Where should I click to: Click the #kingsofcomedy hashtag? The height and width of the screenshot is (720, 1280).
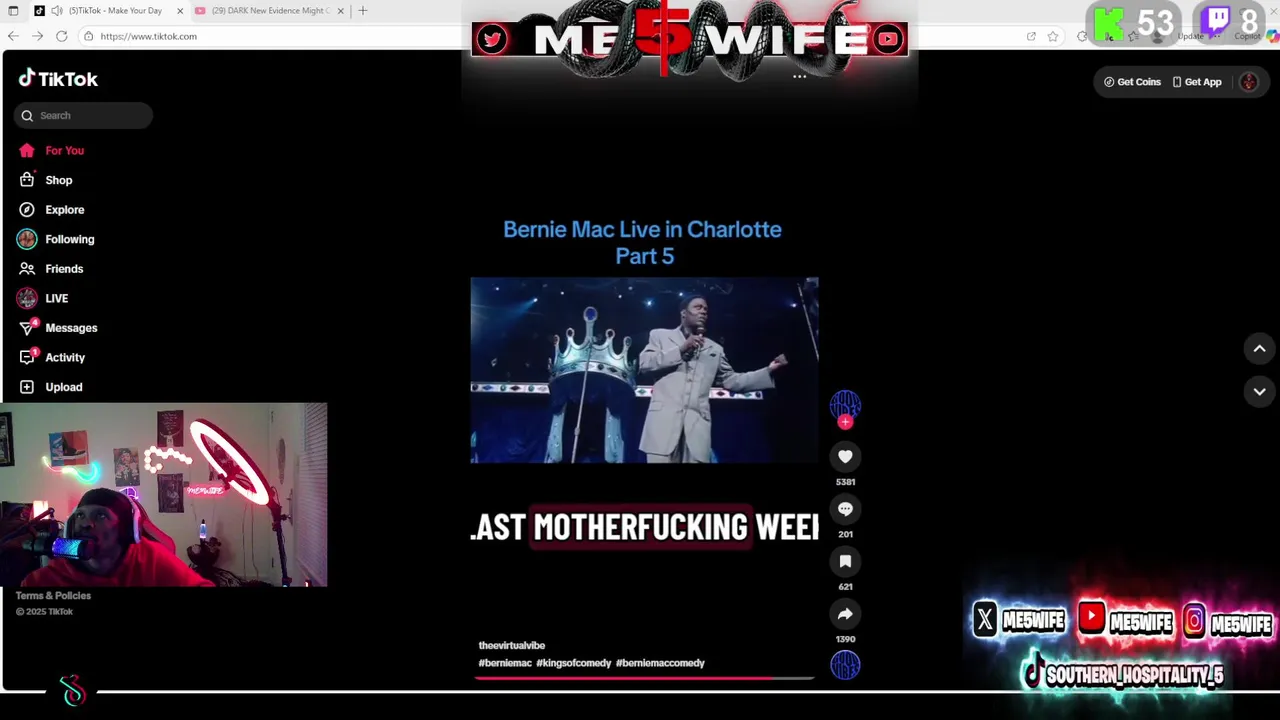coord(573,663)
